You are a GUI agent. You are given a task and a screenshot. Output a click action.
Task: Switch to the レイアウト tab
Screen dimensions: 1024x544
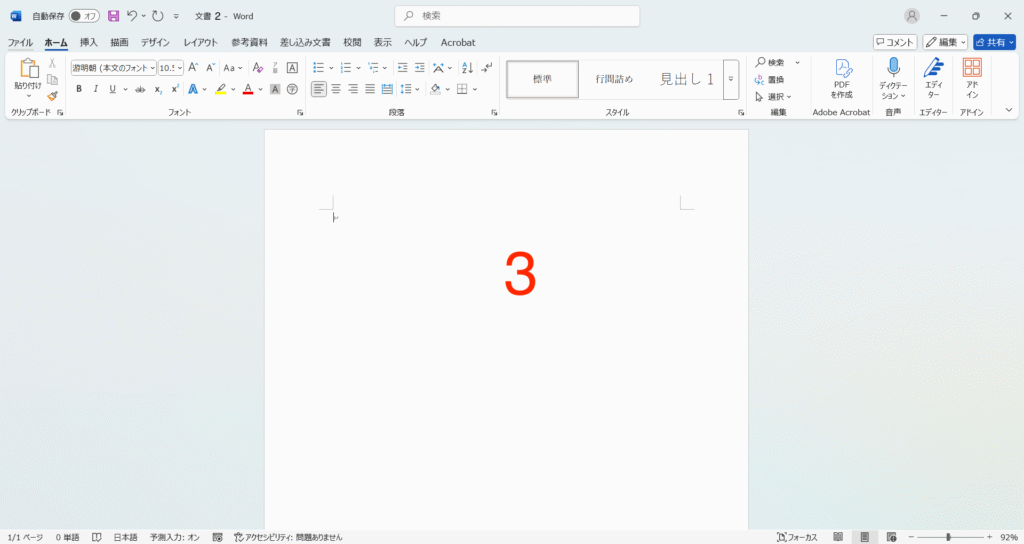pos(200,42)
